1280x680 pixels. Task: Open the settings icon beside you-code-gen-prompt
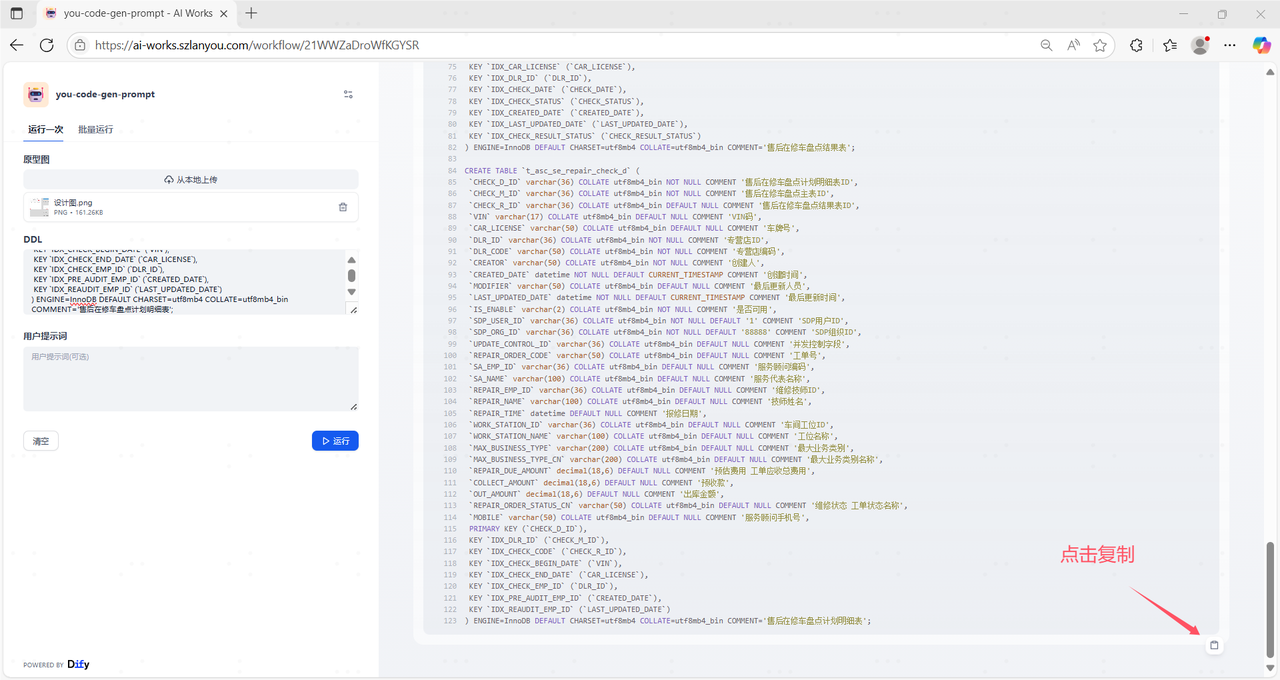pyautogui.click(x=348, y=94)
